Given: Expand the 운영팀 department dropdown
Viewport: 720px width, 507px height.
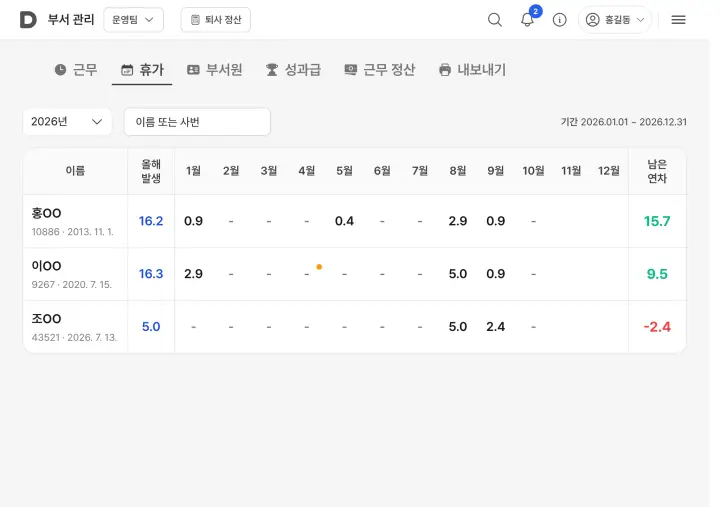Looking at the screenshot, I should pos(133,20).
